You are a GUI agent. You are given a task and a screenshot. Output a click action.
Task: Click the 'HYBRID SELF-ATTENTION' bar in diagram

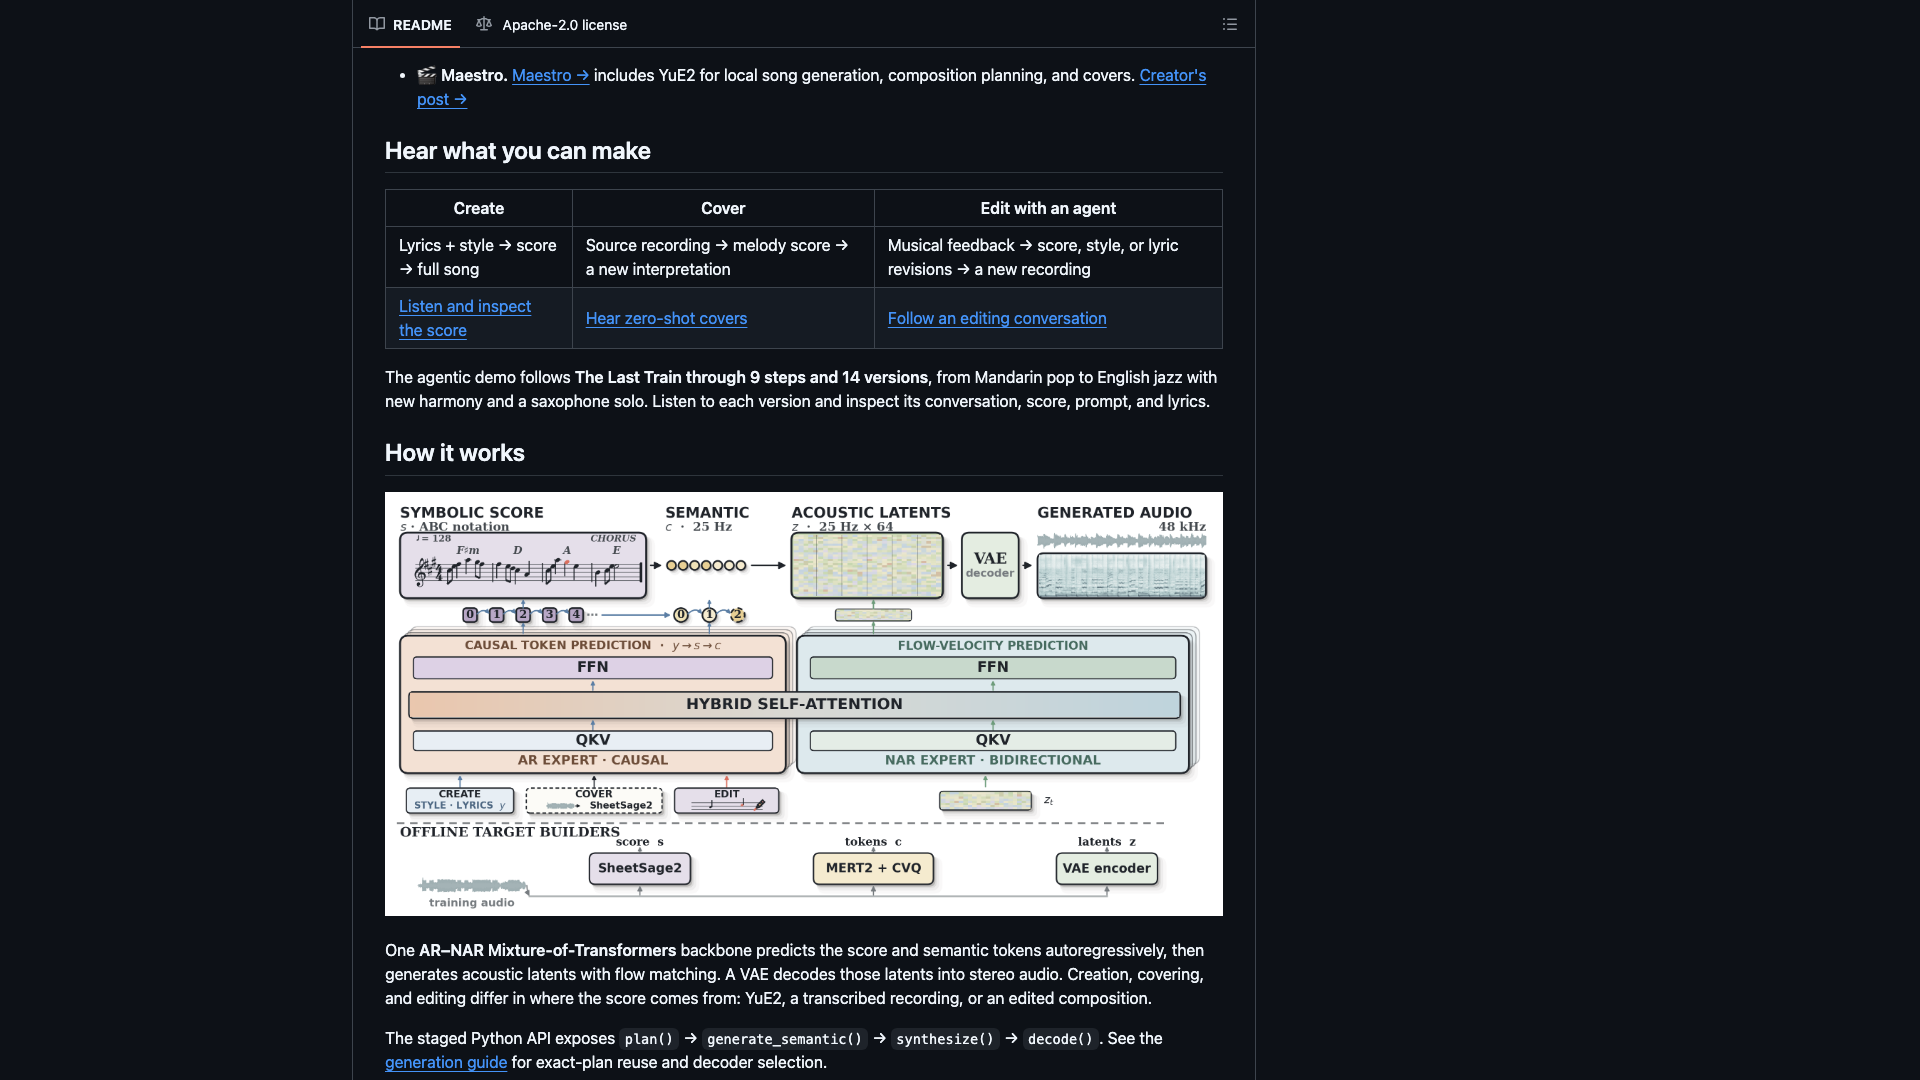pos(794,704)
